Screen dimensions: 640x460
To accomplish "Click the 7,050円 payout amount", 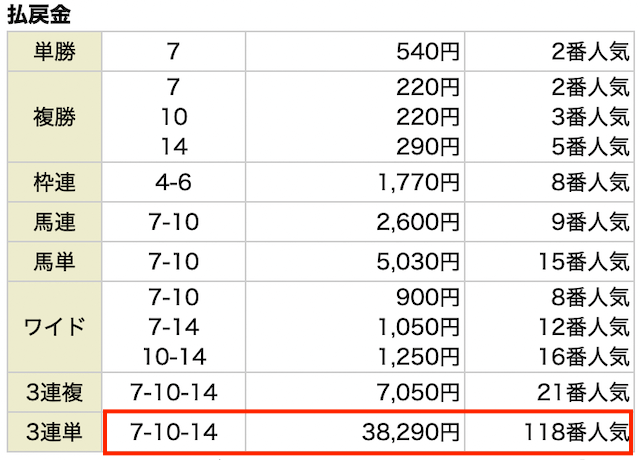I will click(x=418, y=392).
